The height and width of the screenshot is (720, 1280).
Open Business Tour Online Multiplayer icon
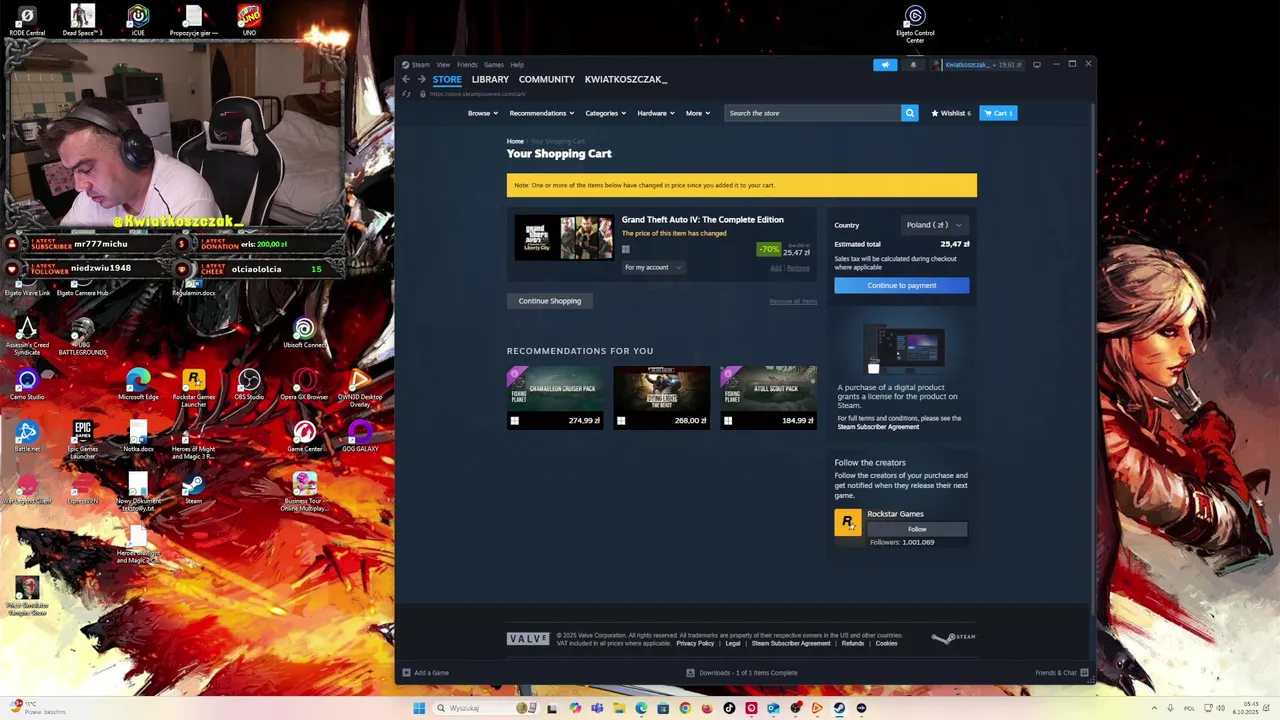pyautogui.click(x=304, y=492)
